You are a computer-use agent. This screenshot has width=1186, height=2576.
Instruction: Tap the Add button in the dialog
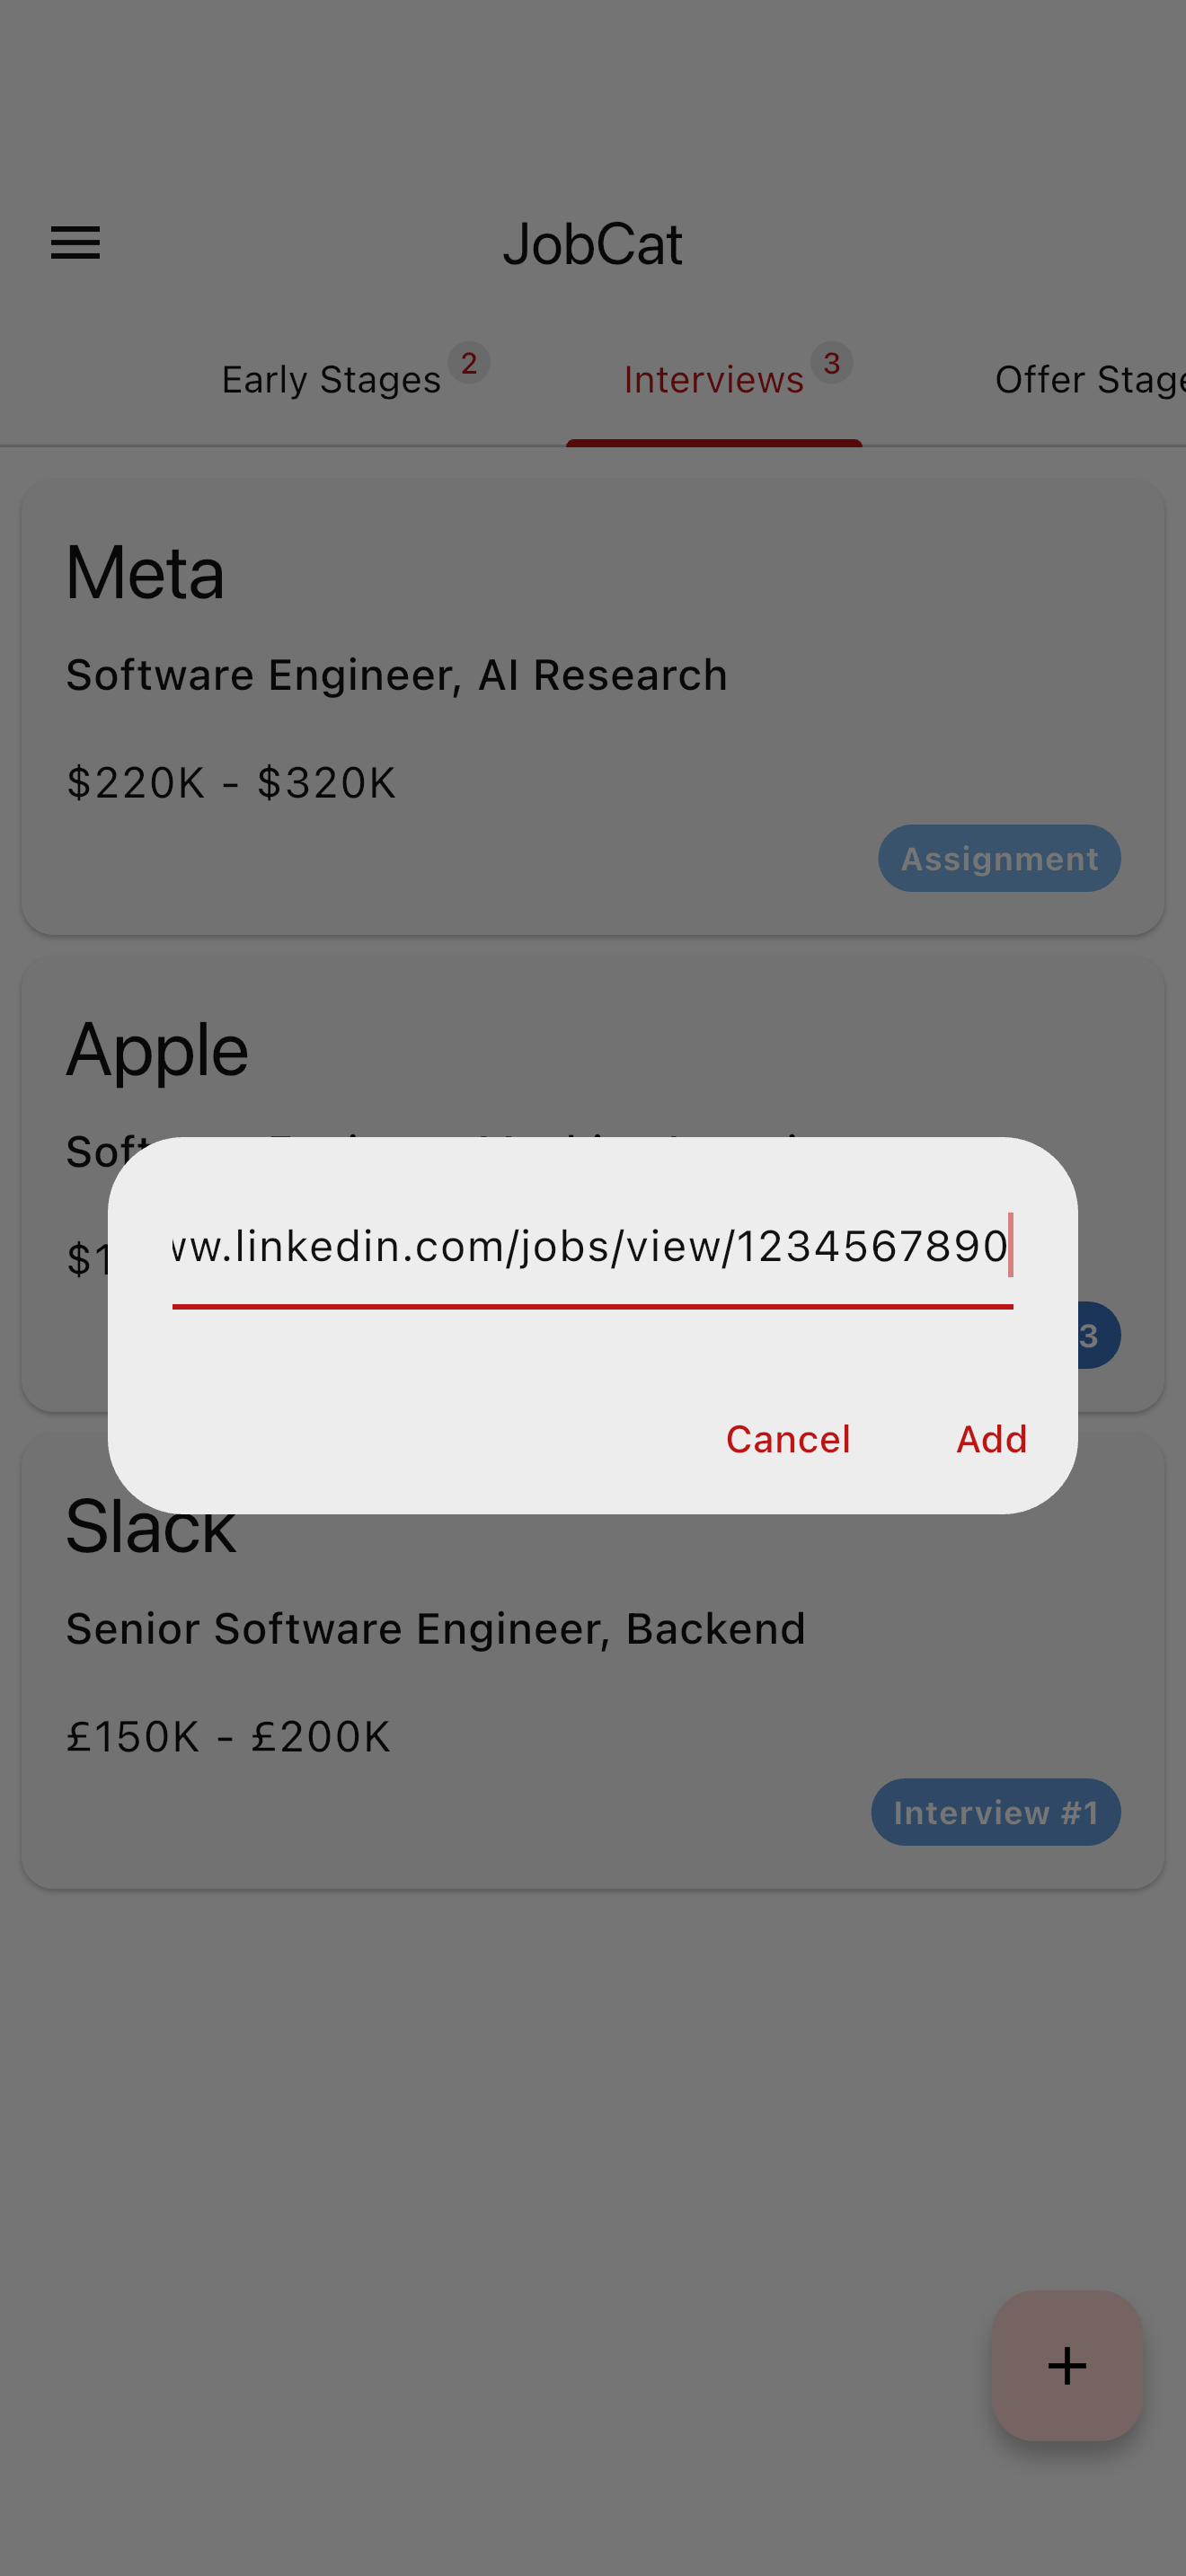991,1439
